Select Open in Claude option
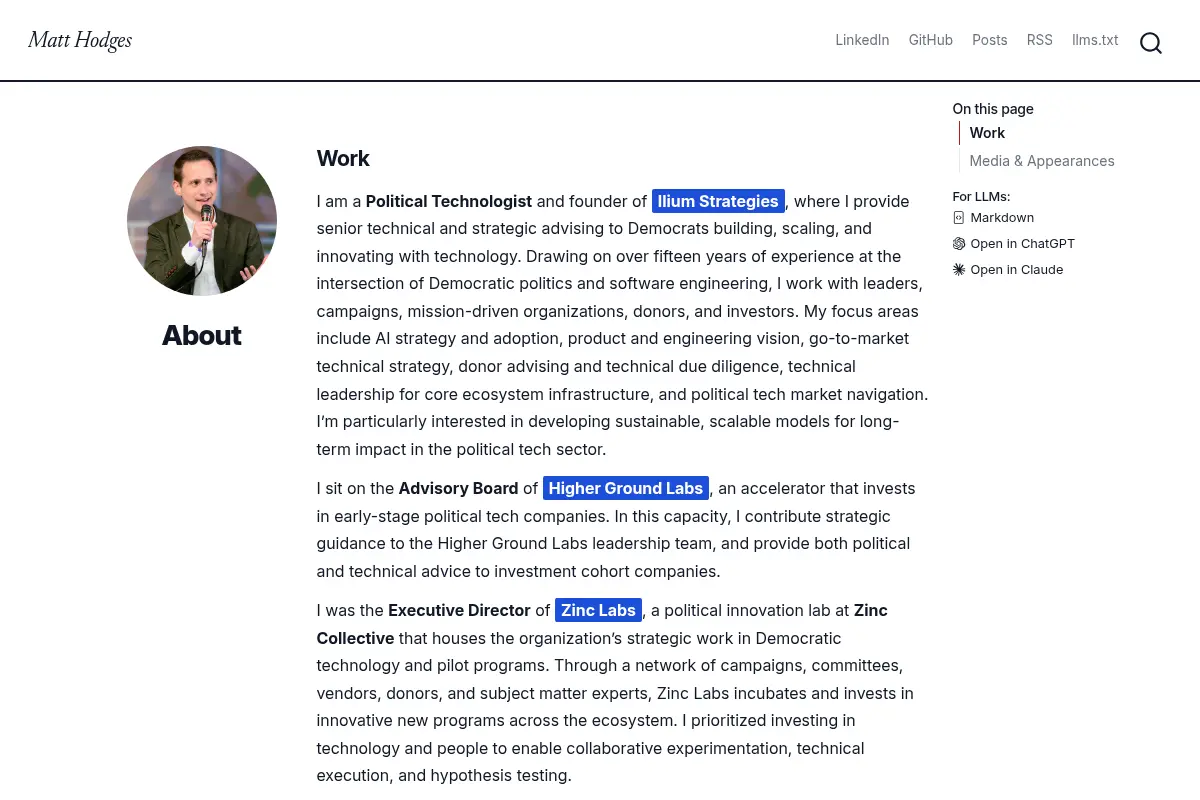 pyautogui.click(x=1017, y=270)
